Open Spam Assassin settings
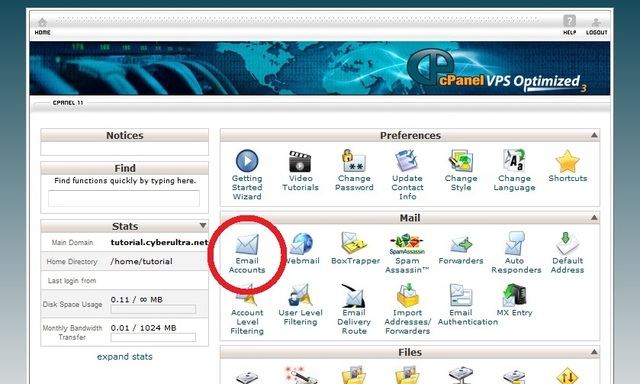 [407, 253]
